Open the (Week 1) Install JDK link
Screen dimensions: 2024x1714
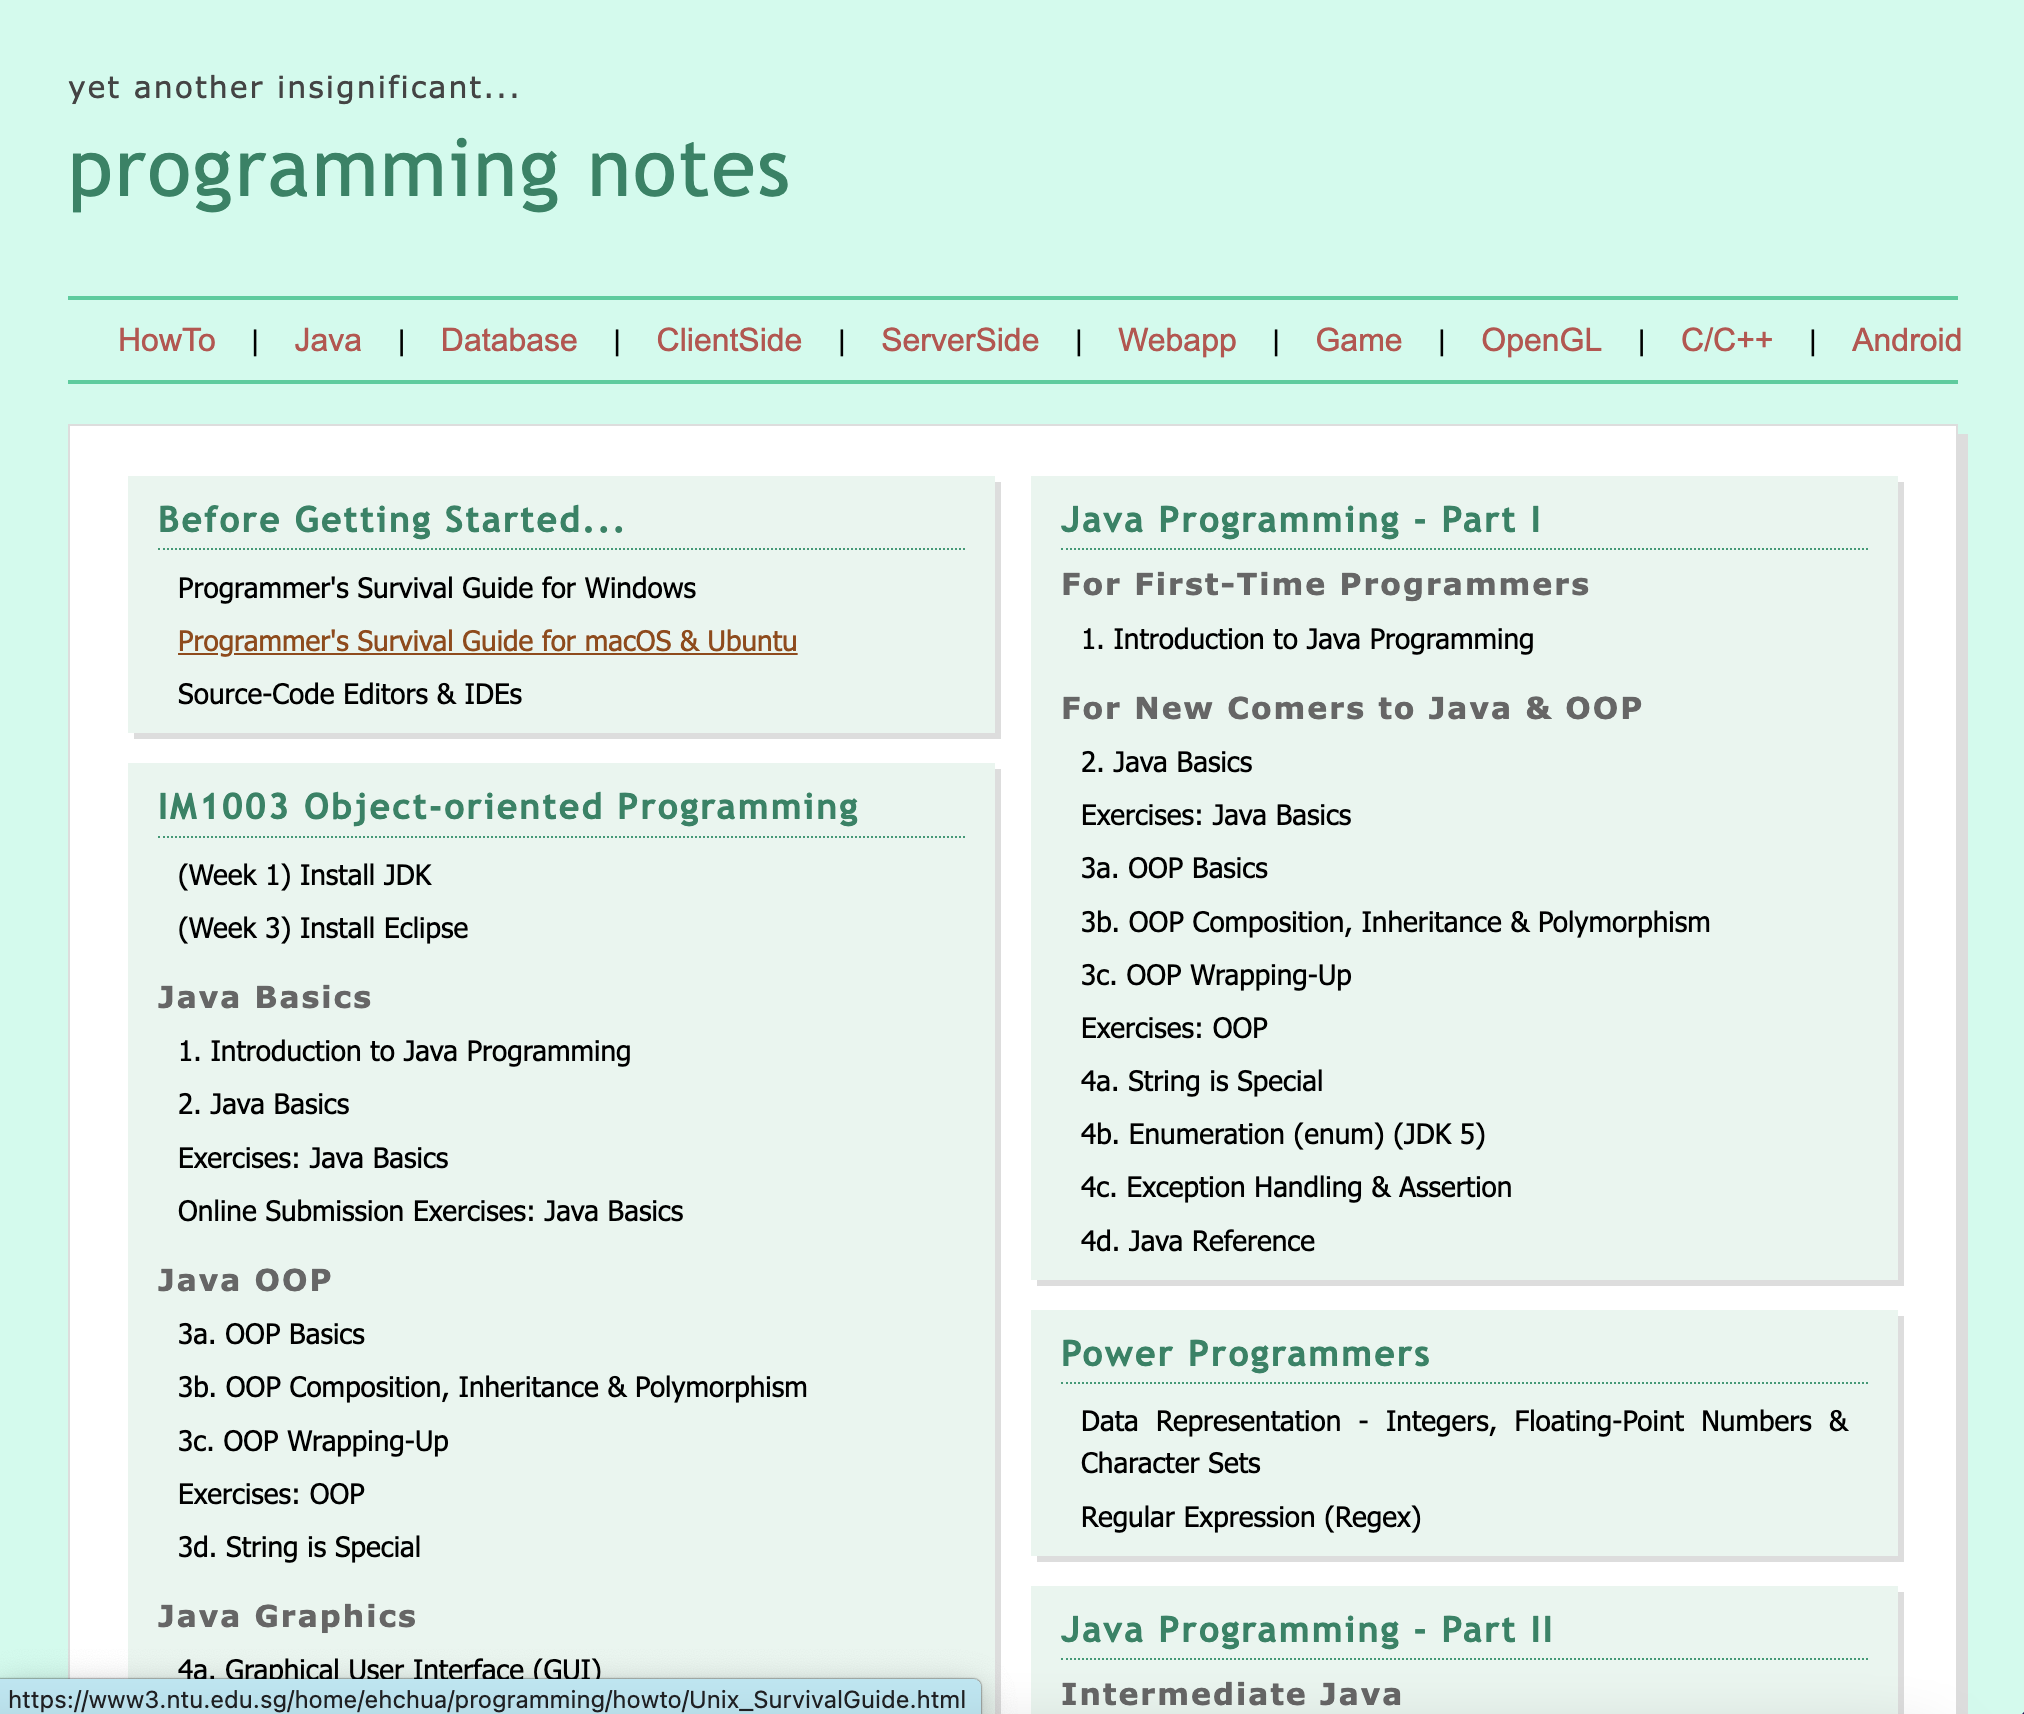coord(305,875)
